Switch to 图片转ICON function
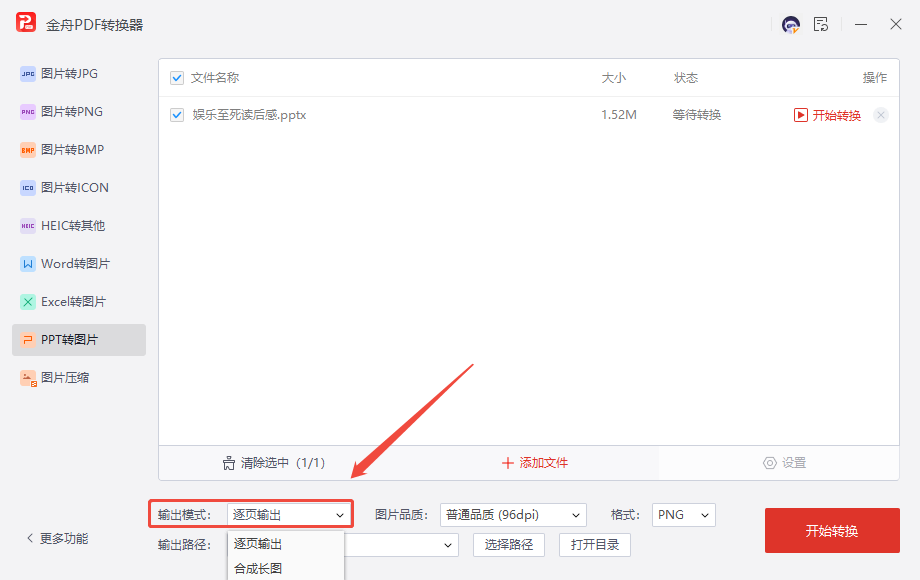The height and width of the screenshot is (580, 920). 79,188
